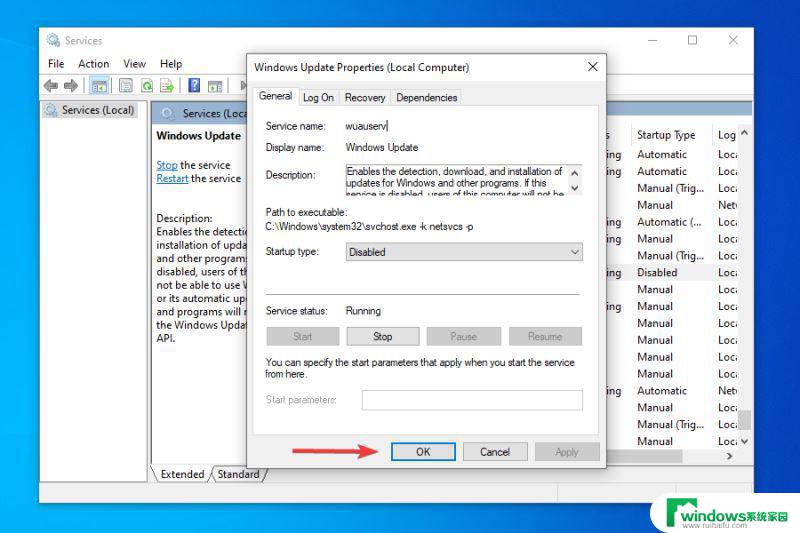Click the Forward arrow in Services toolbar
The width and height of the screenshot is (800, 533).
coord(71,86)
